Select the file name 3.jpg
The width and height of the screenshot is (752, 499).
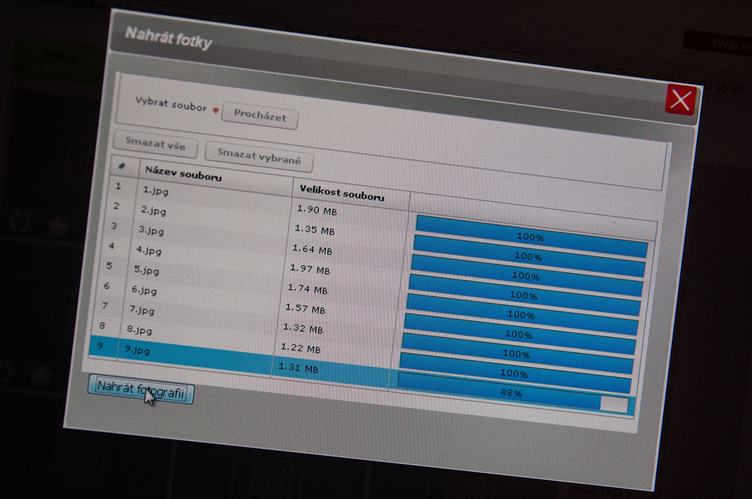coord(151,230)
